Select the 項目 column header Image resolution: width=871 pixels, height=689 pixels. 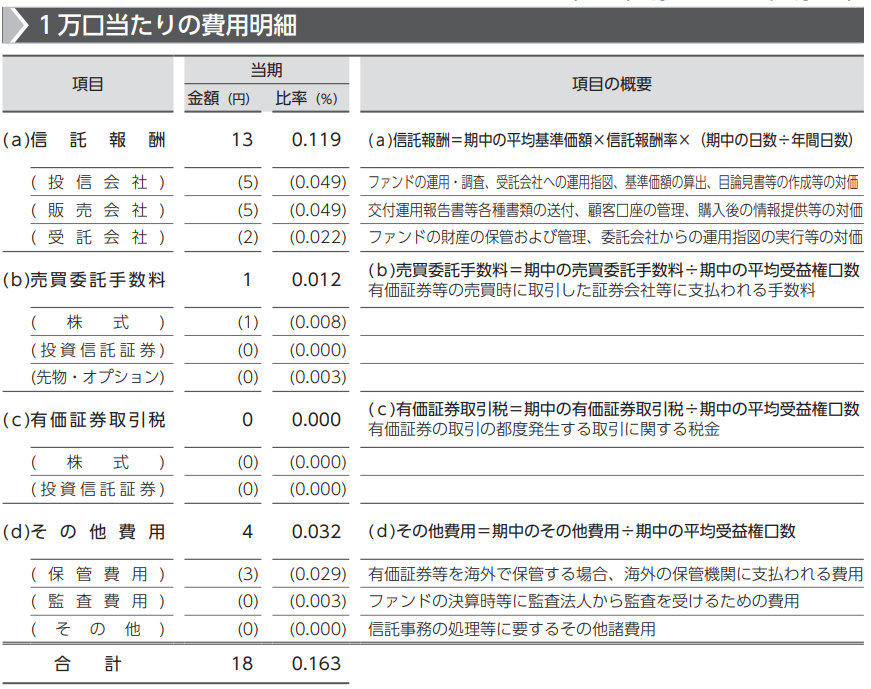click(x=88, y=84)
